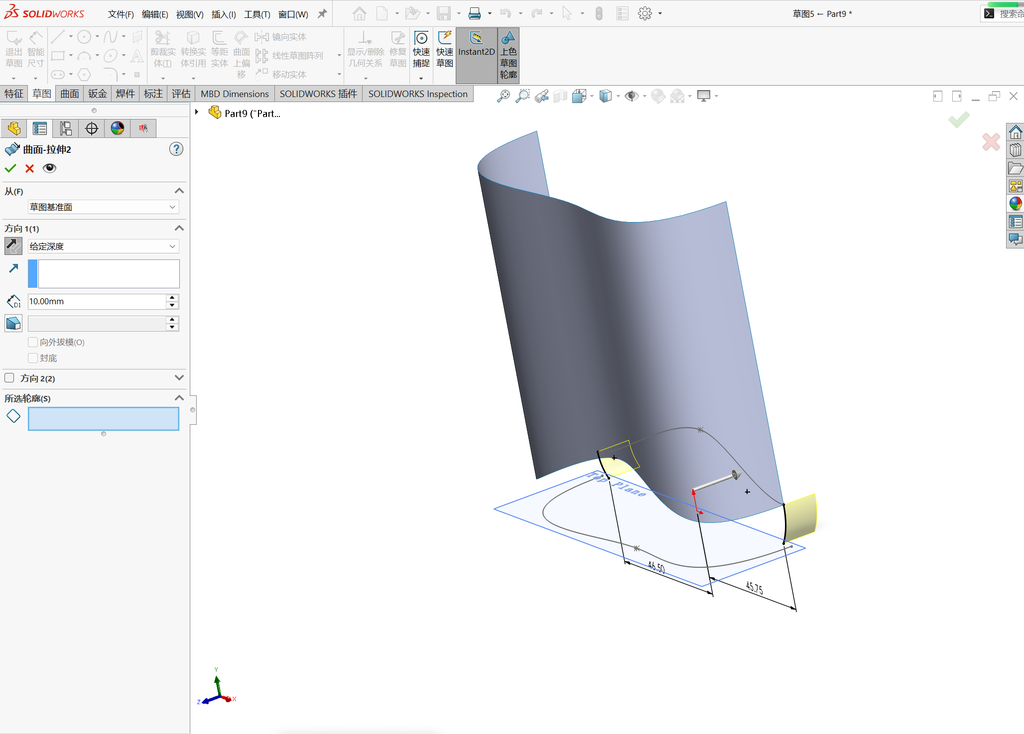Viewport: 1024px width, 734px height.
Task: Open the FeatureManager design tree tab
Action: pyautogui.click(x=14, y=129)
